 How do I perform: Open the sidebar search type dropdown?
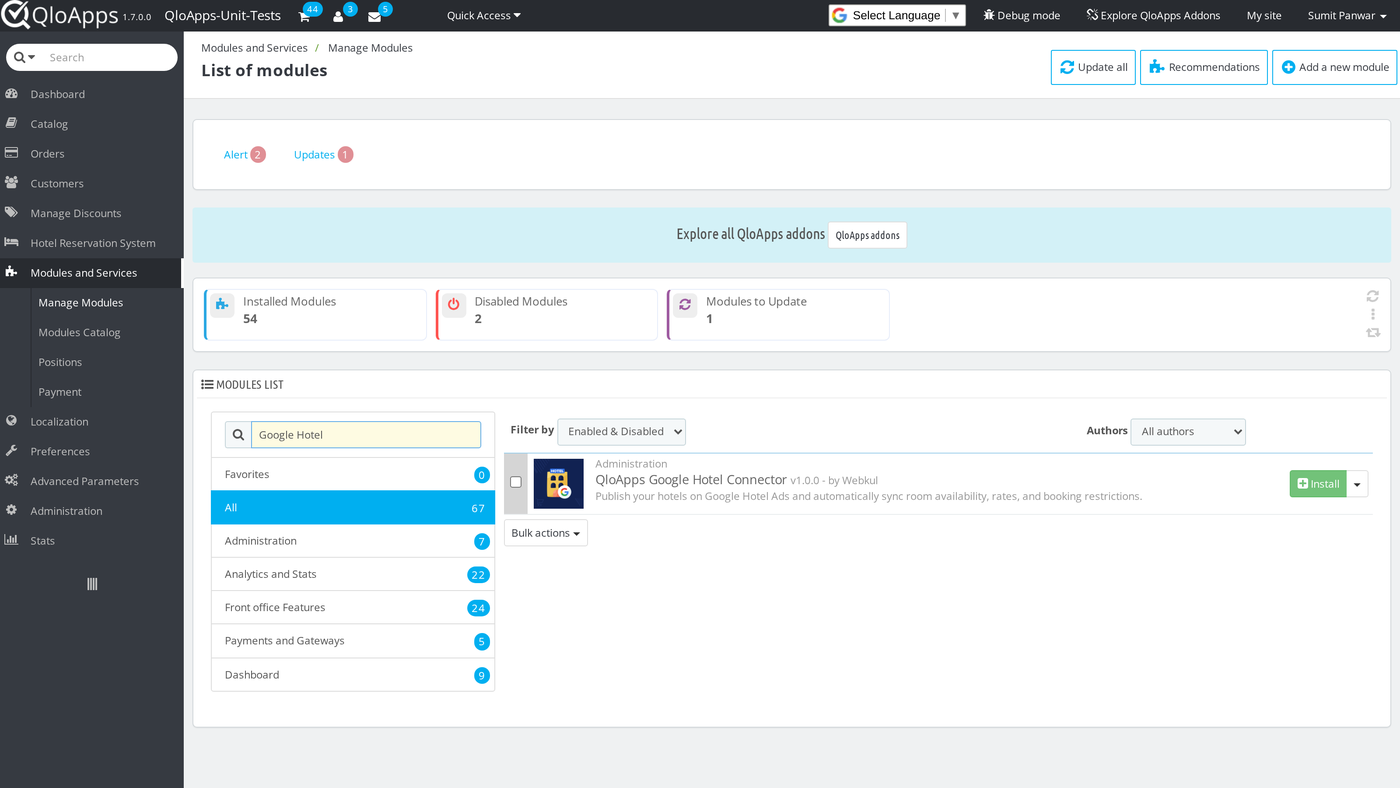[x=25, y=57]
